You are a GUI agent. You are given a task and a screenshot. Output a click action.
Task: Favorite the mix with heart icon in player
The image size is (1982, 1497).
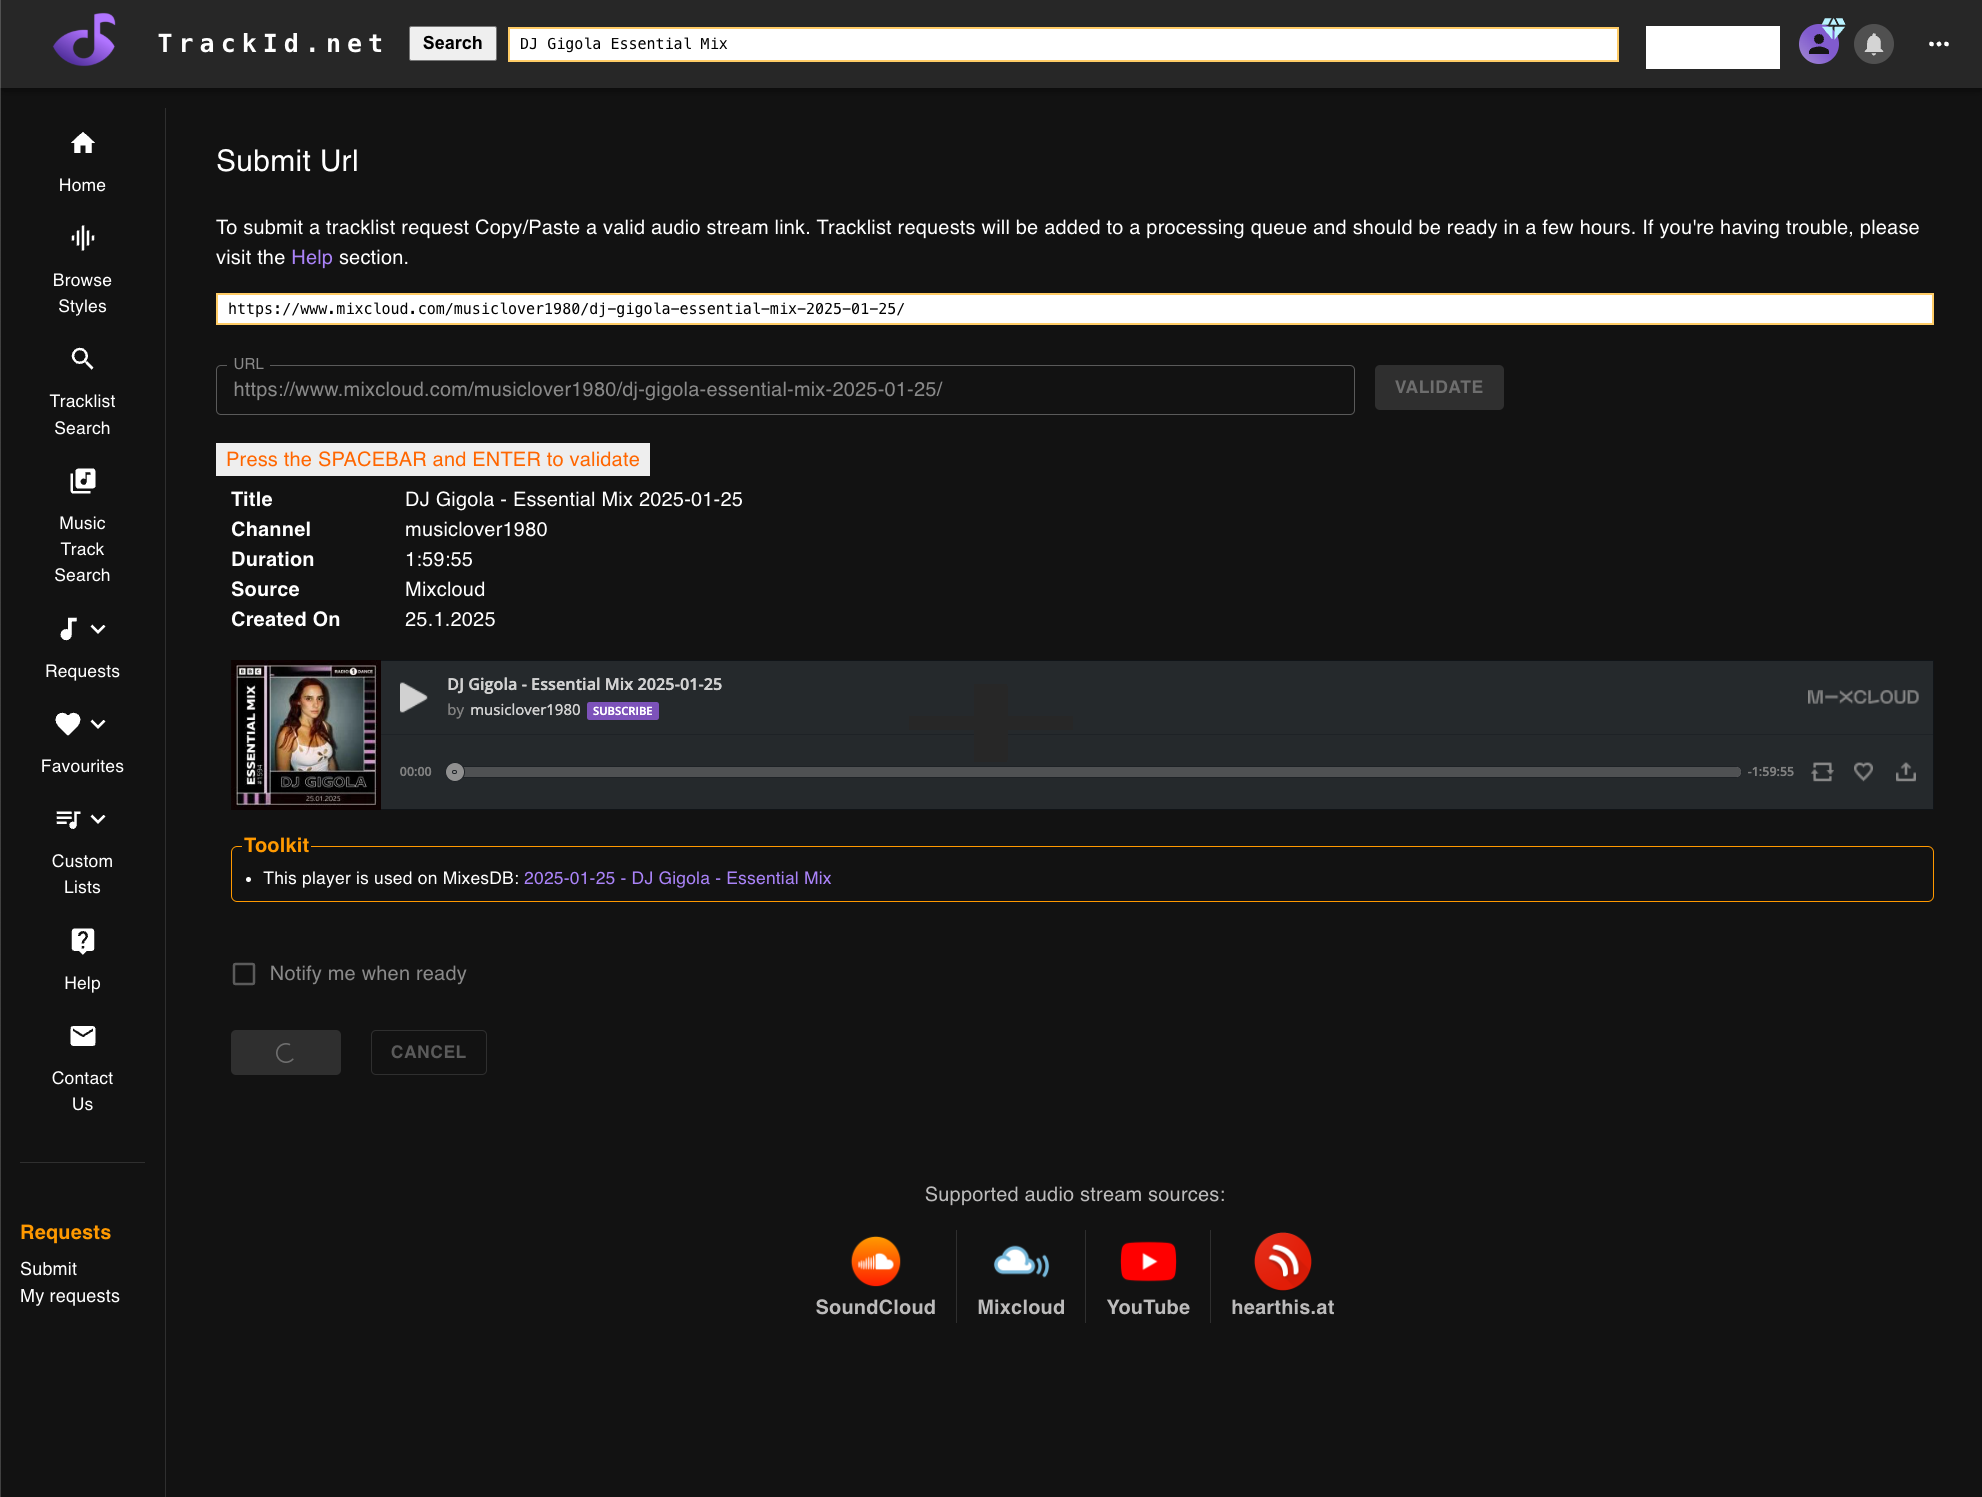(x=1863, y=772)
